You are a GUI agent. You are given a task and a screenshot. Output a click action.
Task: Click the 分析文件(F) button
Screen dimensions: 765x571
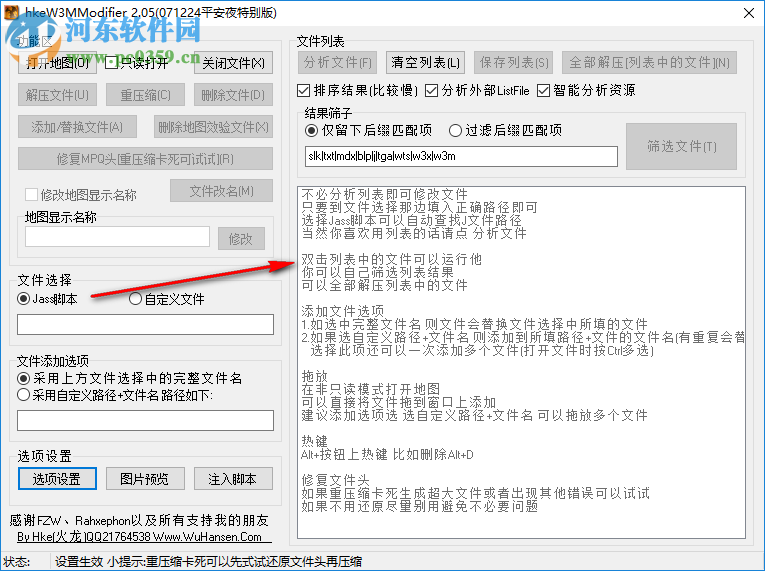point(338,62)
